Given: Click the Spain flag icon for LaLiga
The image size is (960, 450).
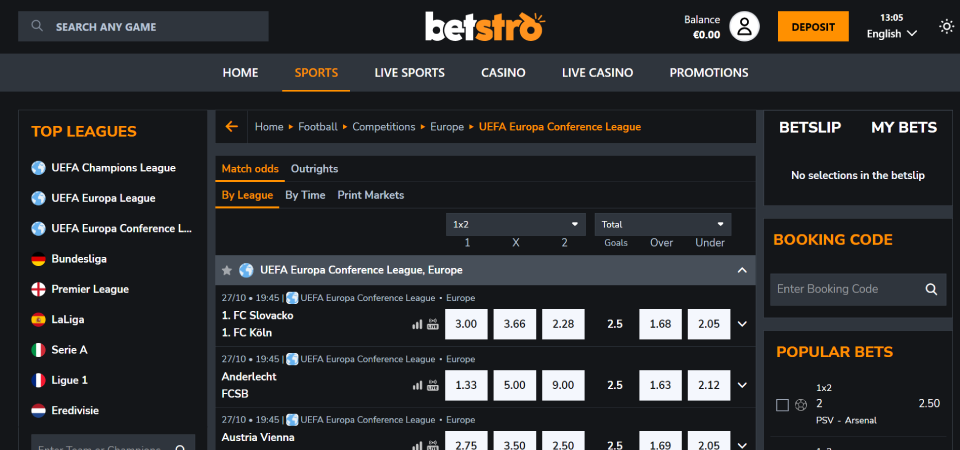Looking at the screenshot, I should click(x=39, y=320).
